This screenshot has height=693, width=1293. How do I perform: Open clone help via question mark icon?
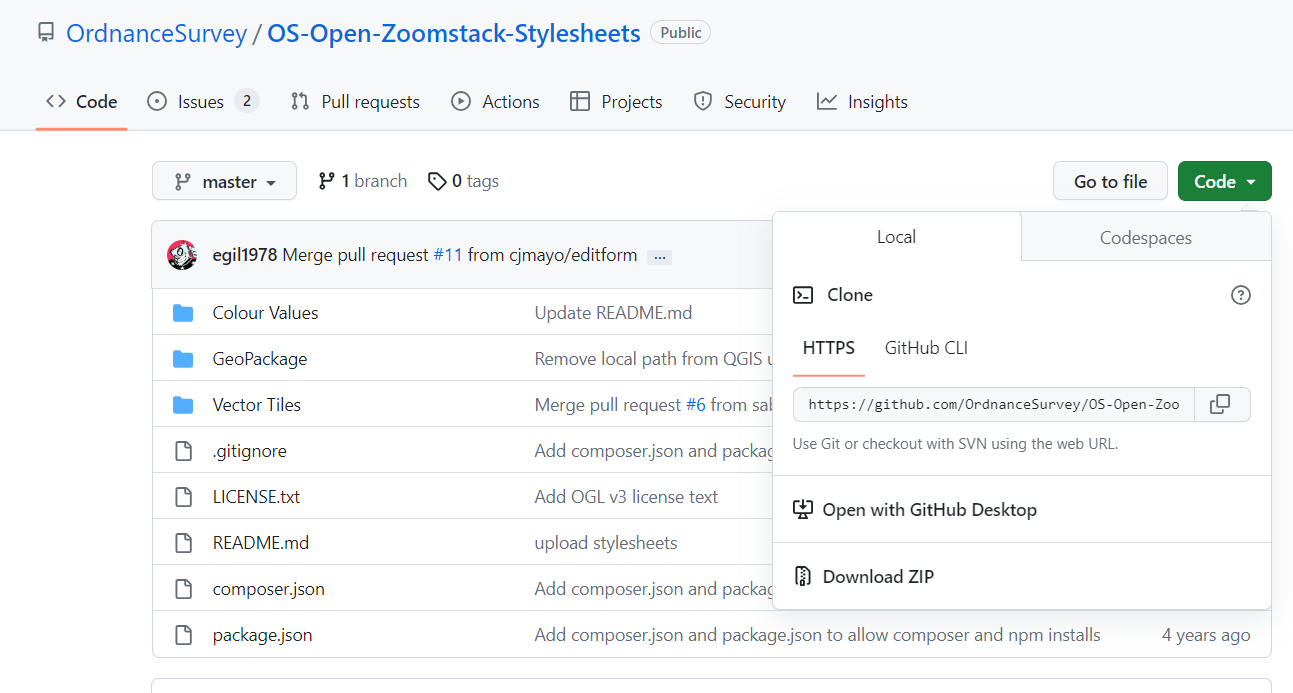pos(1241,295)
